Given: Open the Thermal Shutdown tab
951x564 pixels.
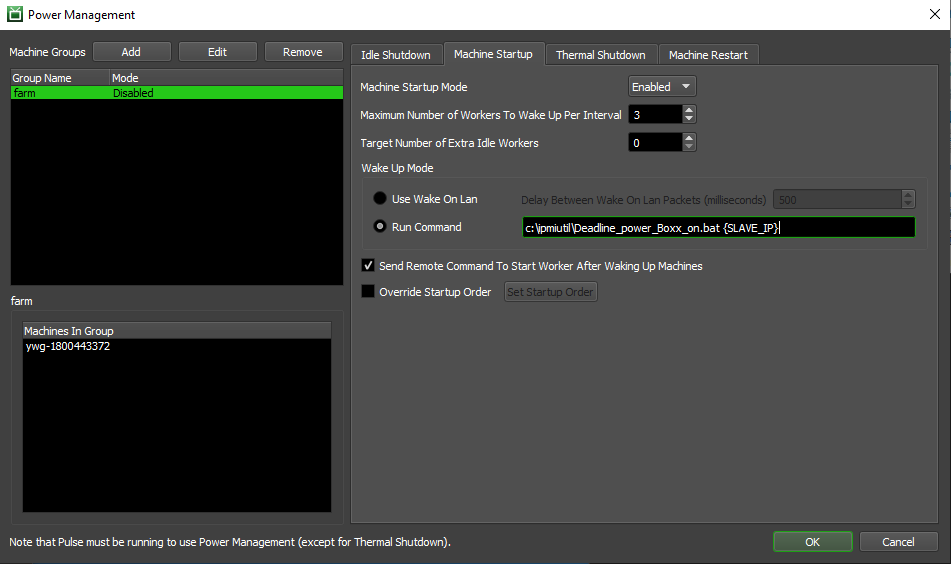Looking at the screenshot, I should [x=601, y=55].
